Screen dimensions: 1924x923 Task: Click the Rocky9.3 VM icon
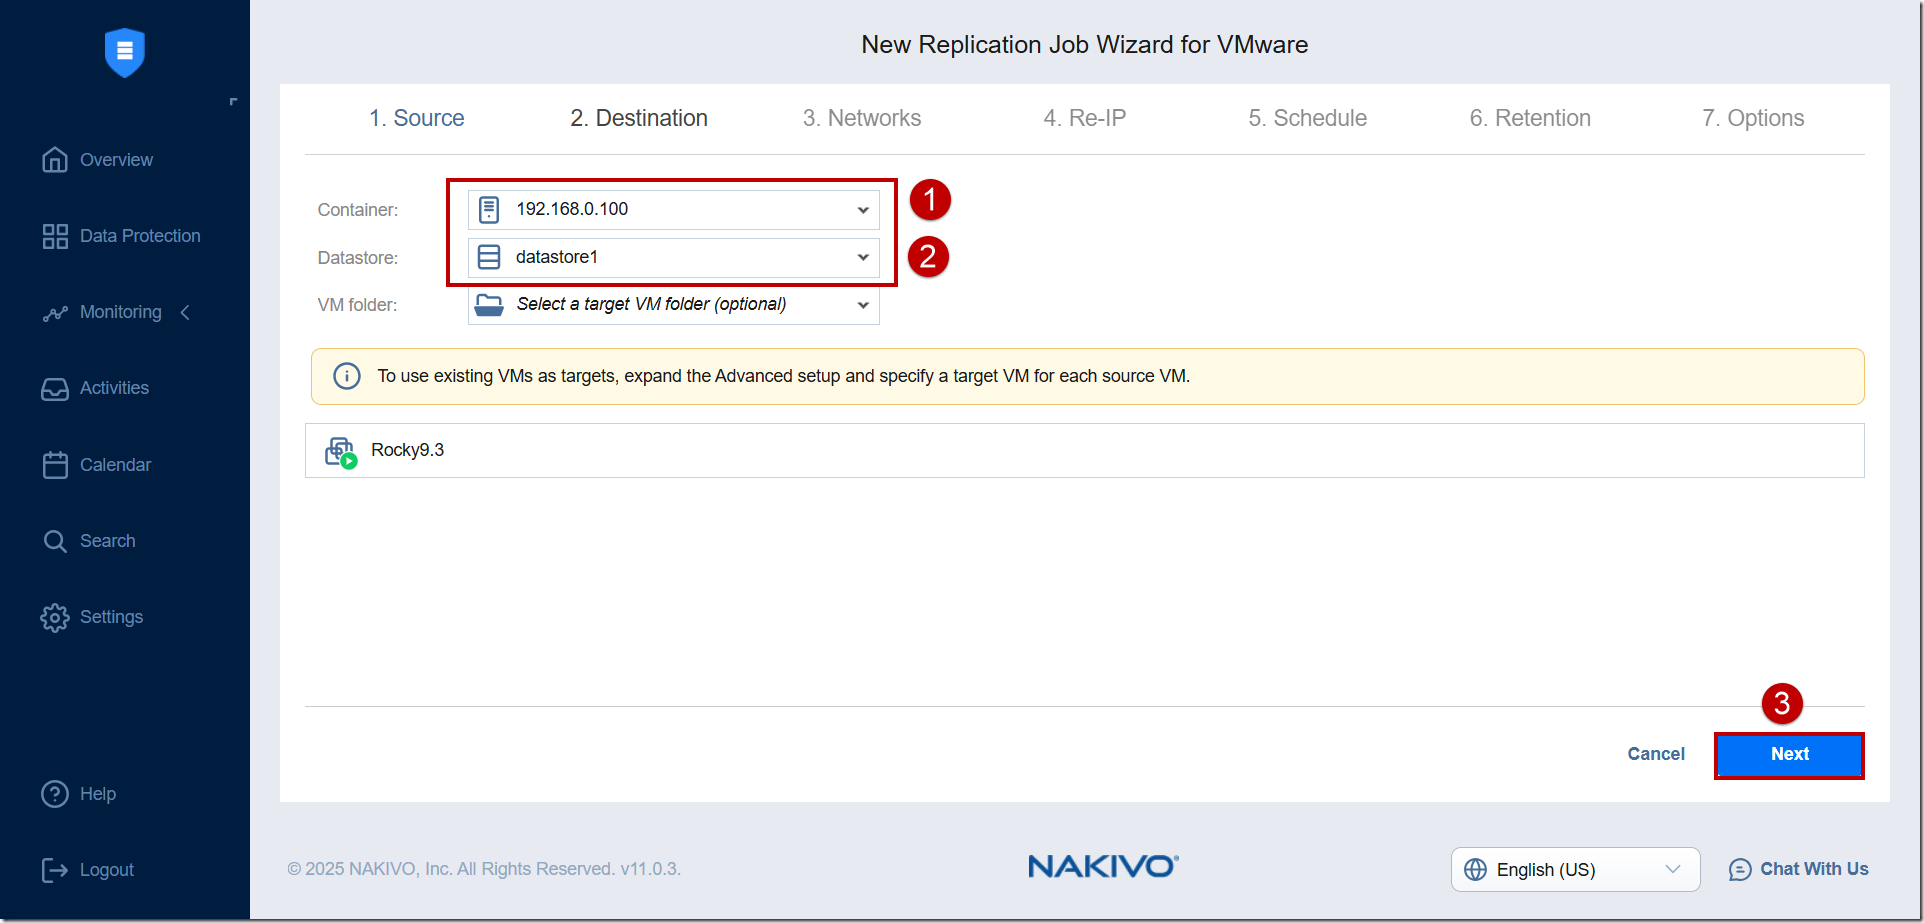341,452
